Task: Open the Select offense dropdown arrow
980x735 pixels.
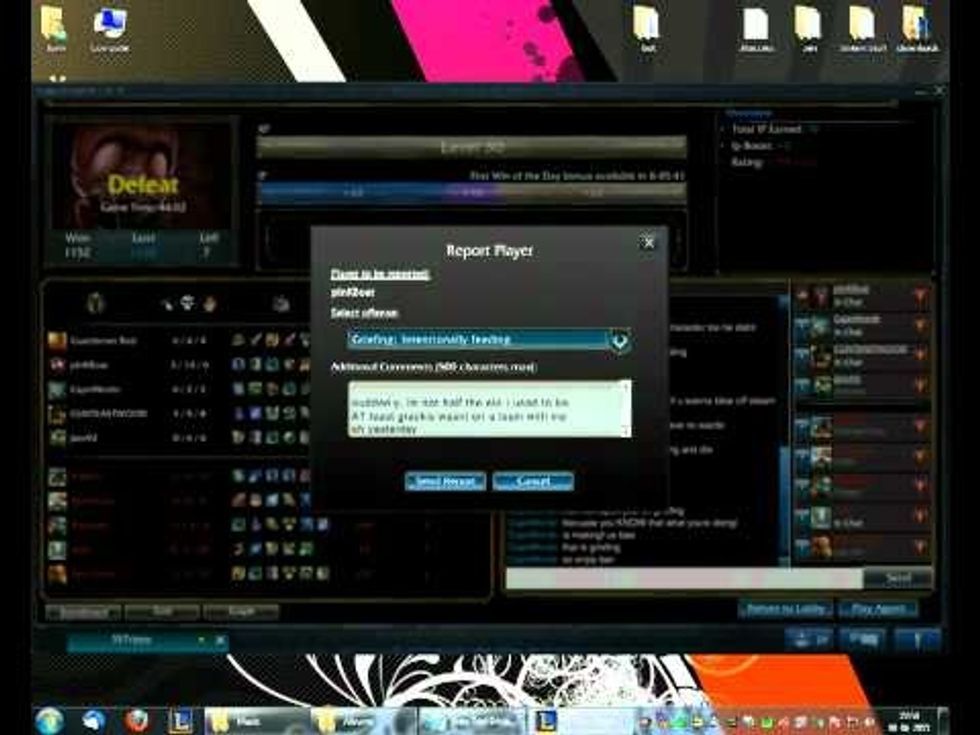Action: point(619,340)
